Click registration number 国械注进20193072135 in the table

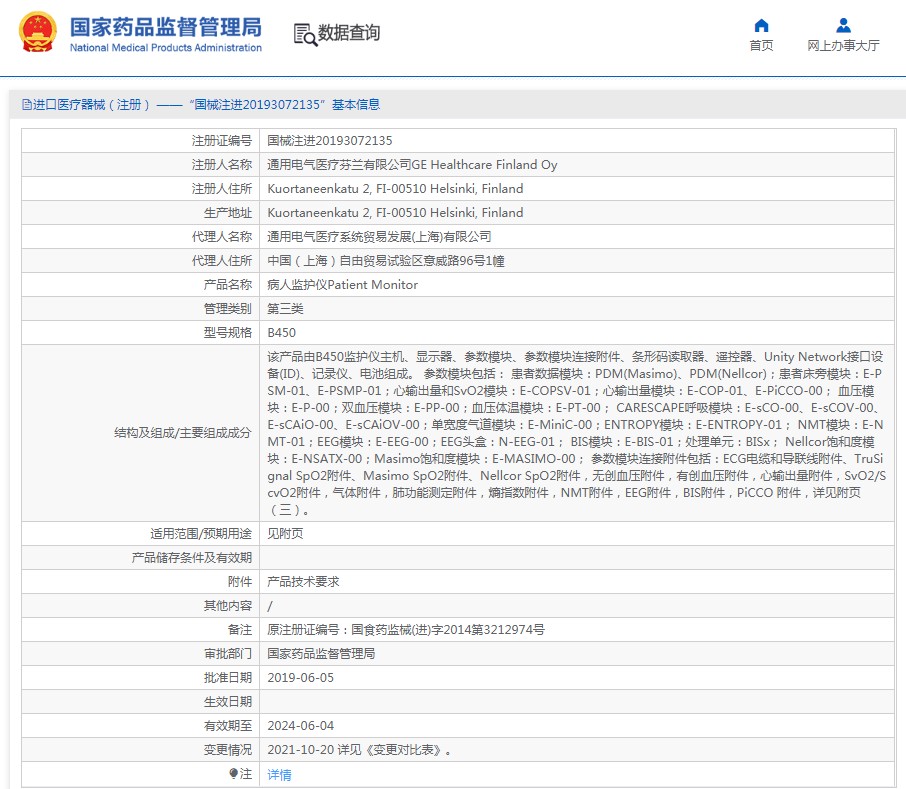(x=330, y=141)
